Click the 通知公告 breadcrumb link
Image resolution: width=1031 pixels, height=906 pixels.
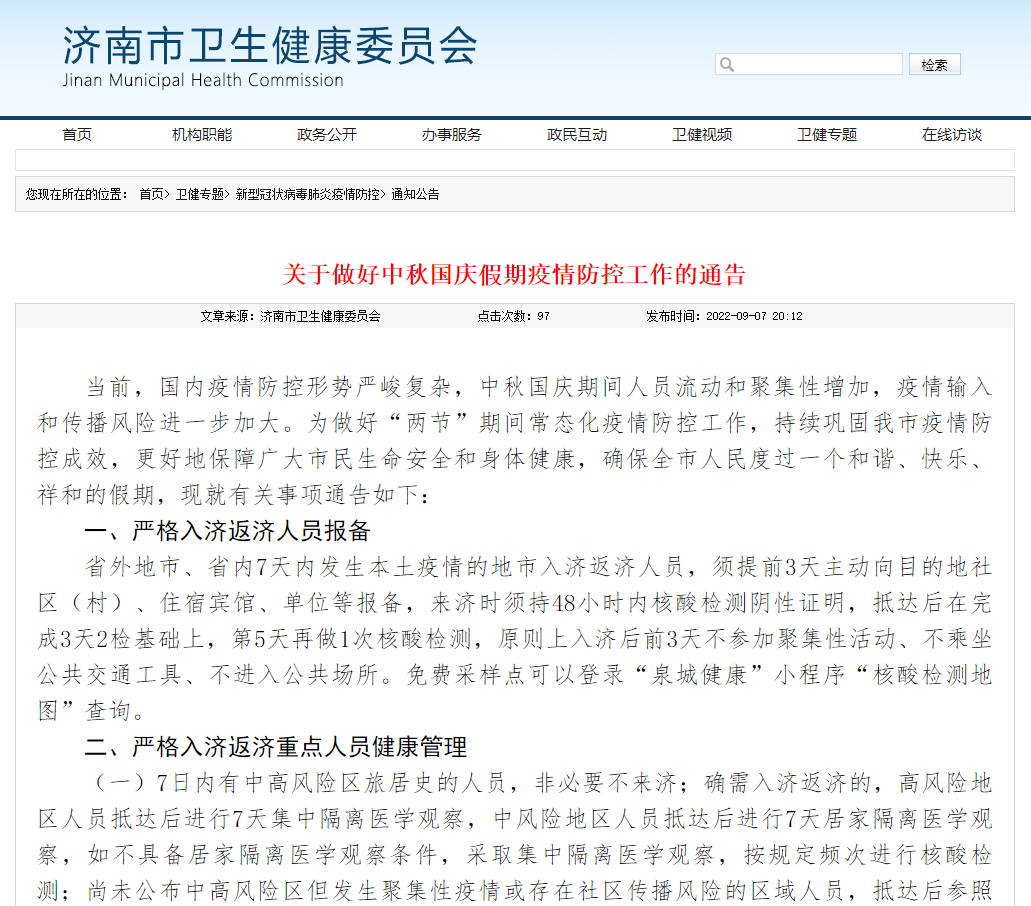click(x=415, y=194)
